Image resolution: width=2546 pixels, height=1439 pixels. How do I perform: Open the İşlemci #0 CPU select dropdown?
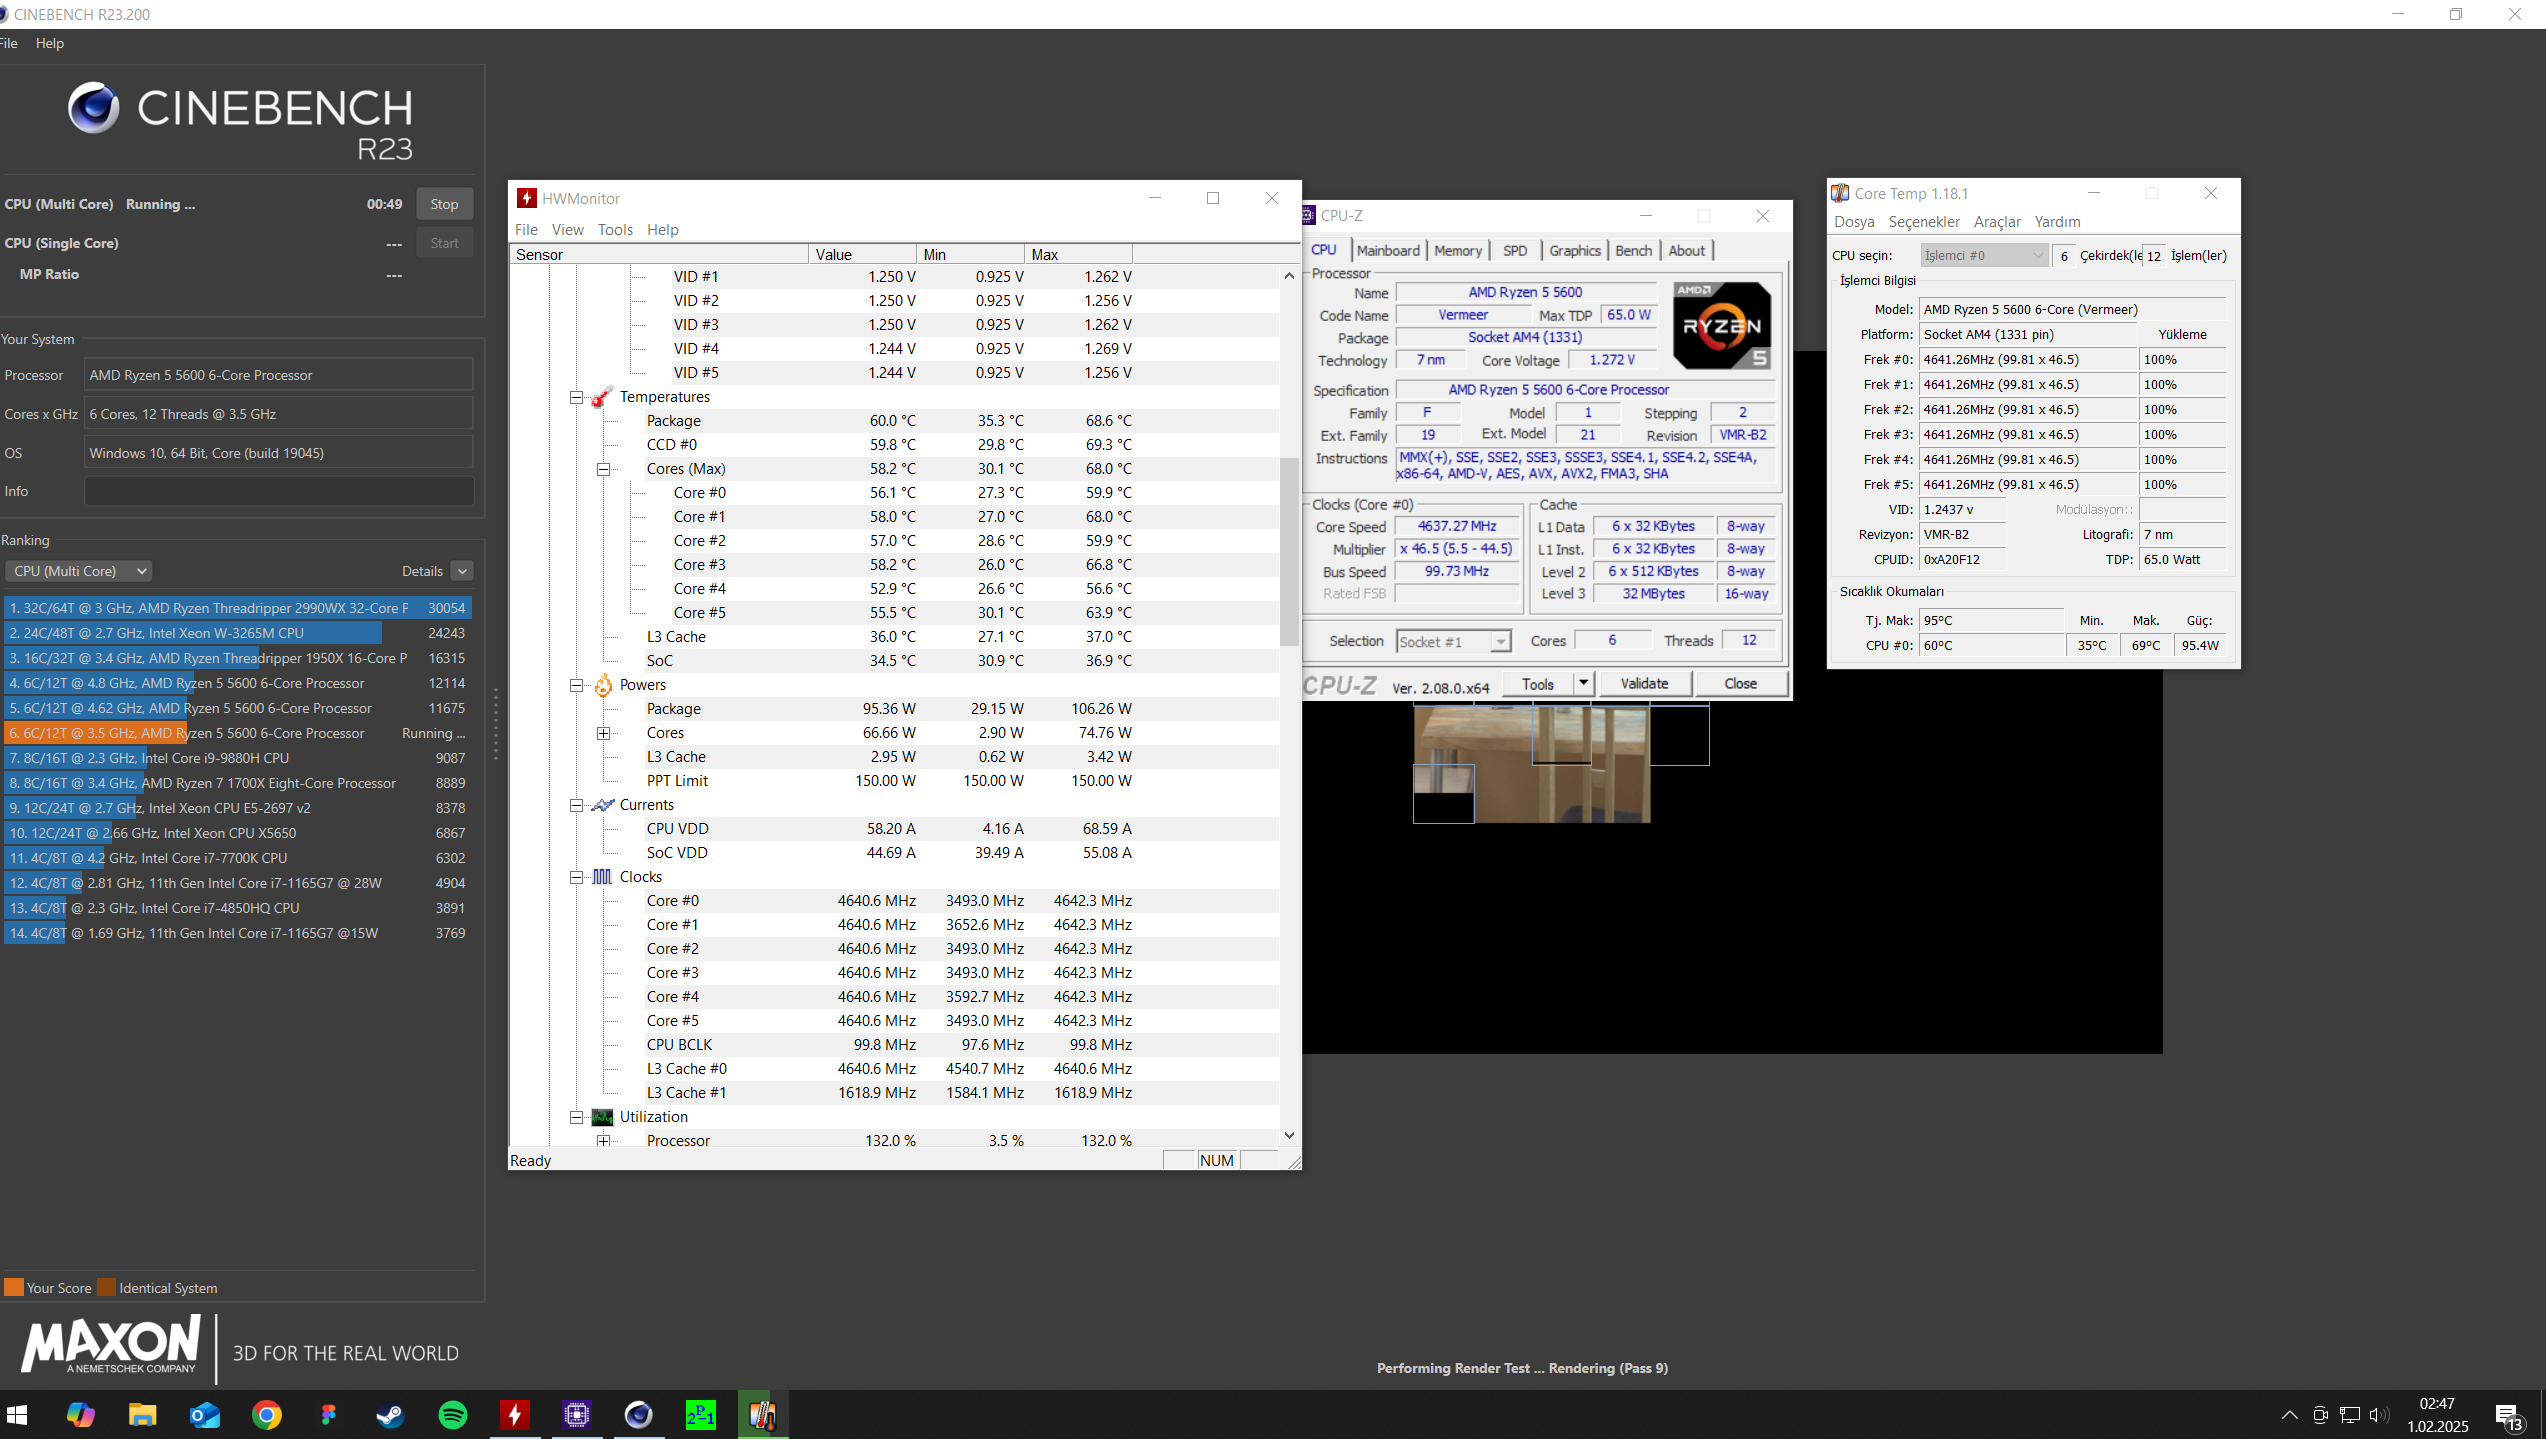coord(1983,255)
